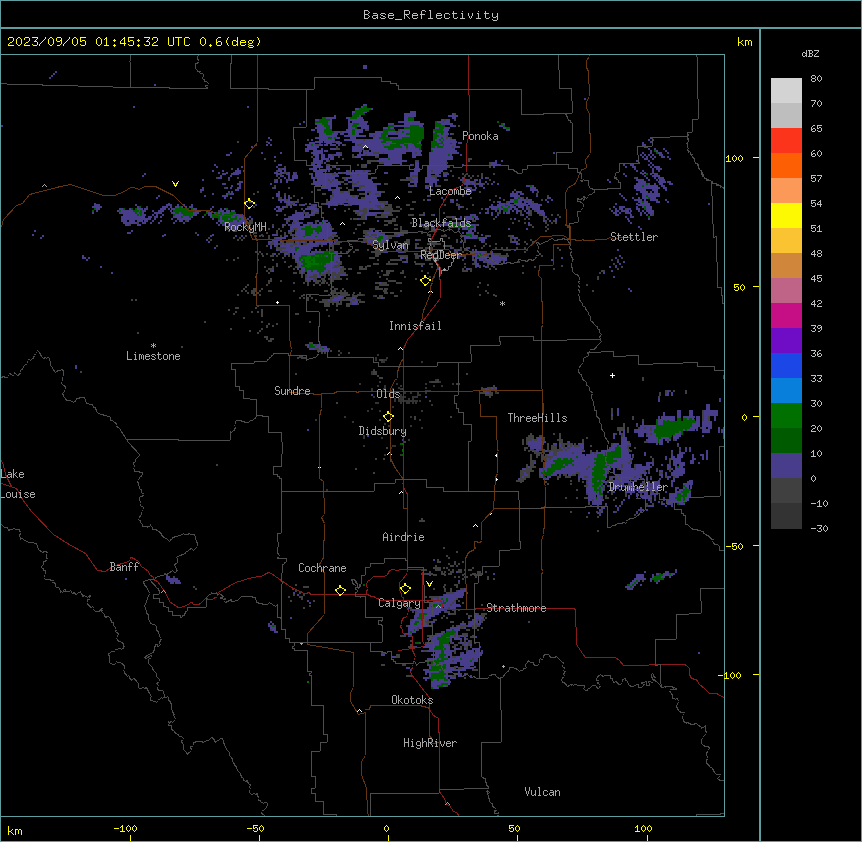The height and width of the screenshot is (842, 862).
Task: Click the HighRiver label
Action: click(x=430, y=743)
